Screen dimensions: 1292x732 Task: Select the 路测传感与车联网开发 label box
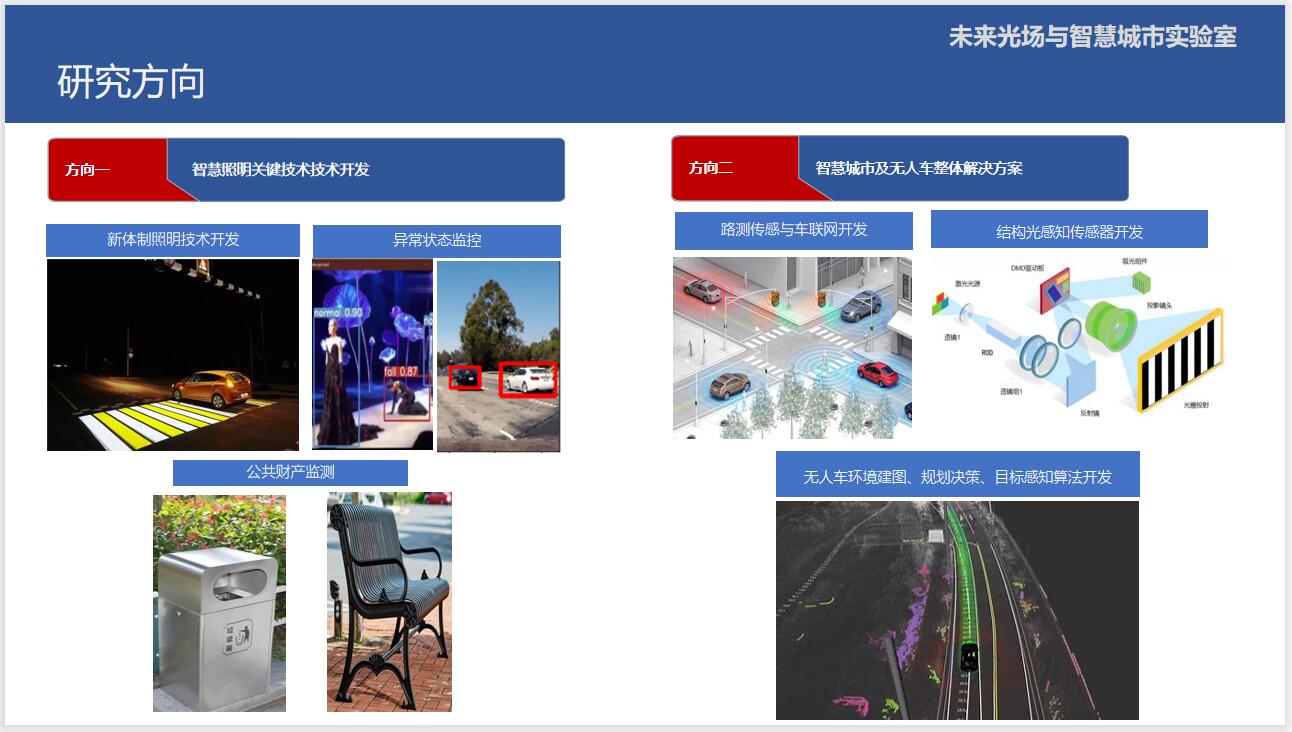click(x=793, y=230)
